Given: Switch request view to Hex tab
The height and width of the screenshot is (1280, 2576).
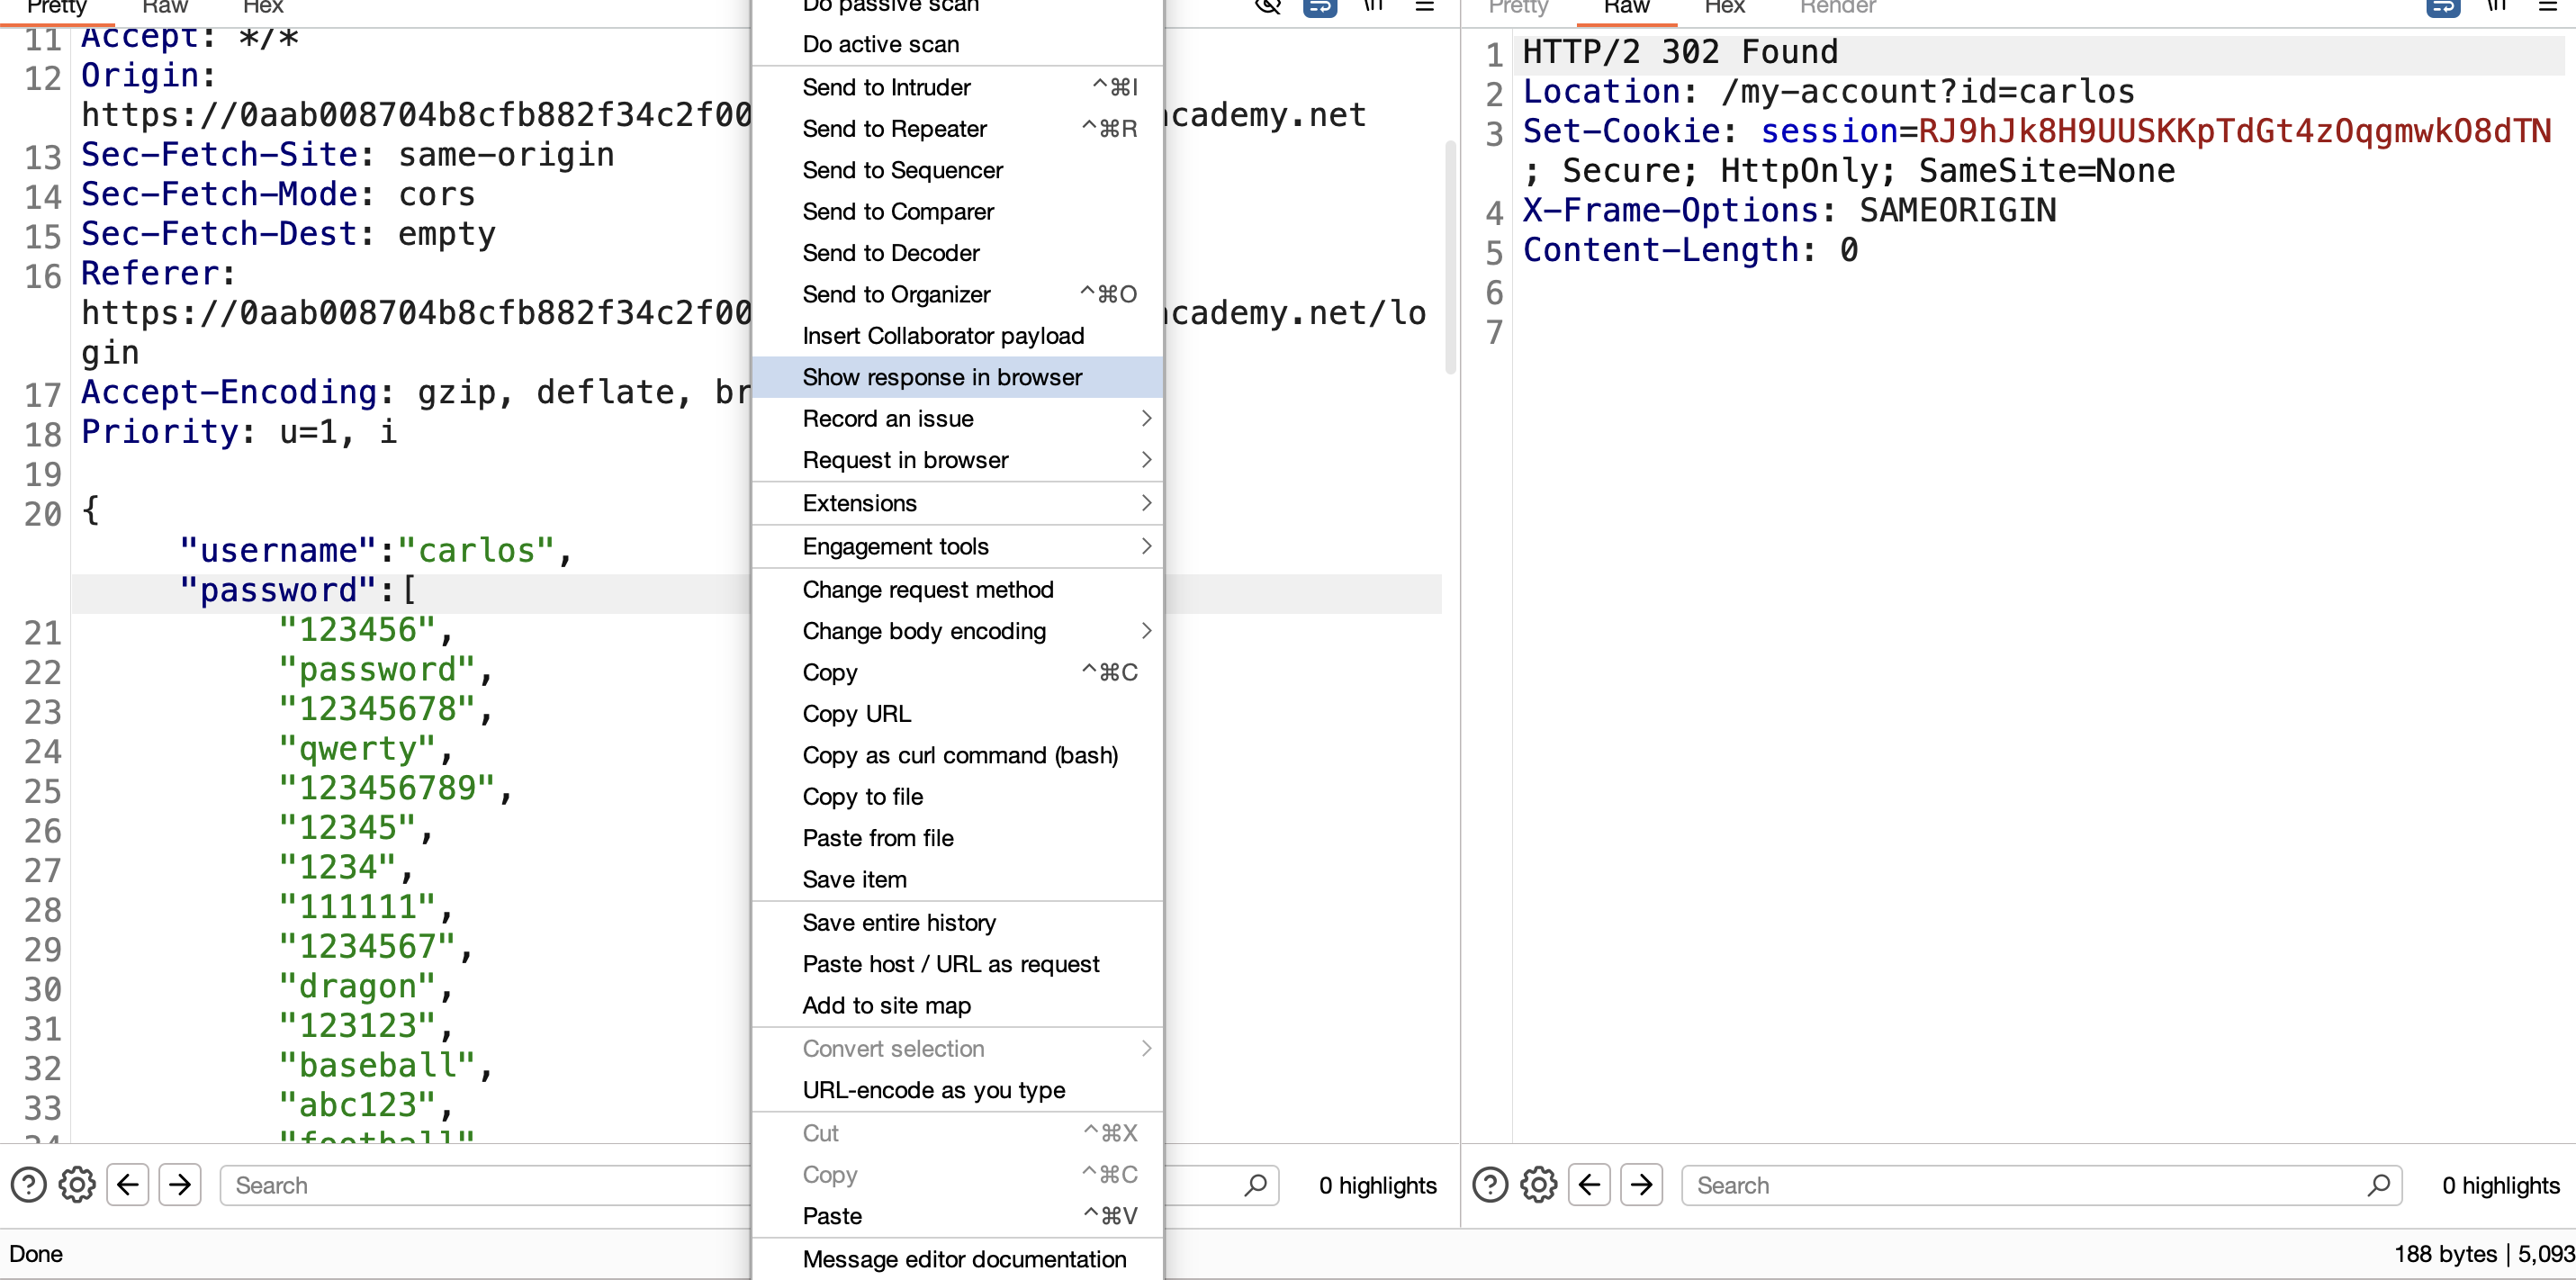Looking at the screenshot, I should pos(263,8).
